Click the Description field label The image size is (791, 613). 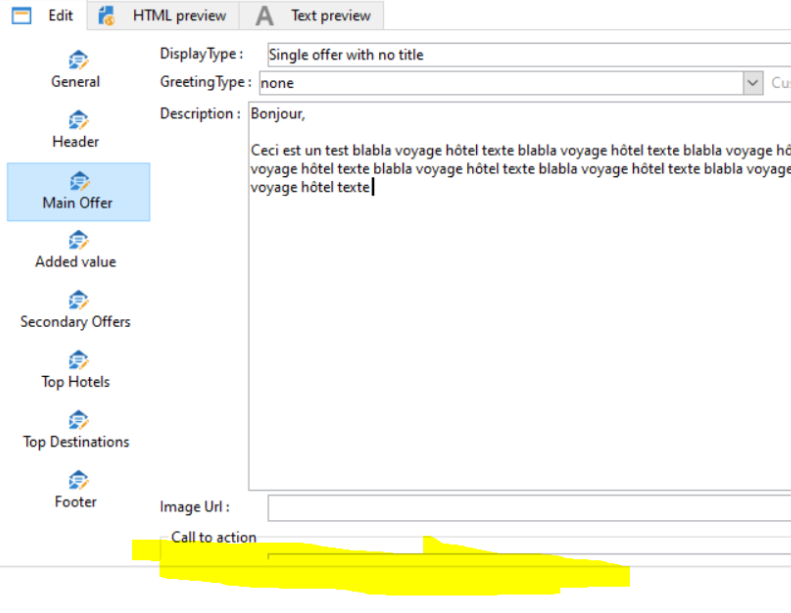pyautogui.click(x=199, y=113)
